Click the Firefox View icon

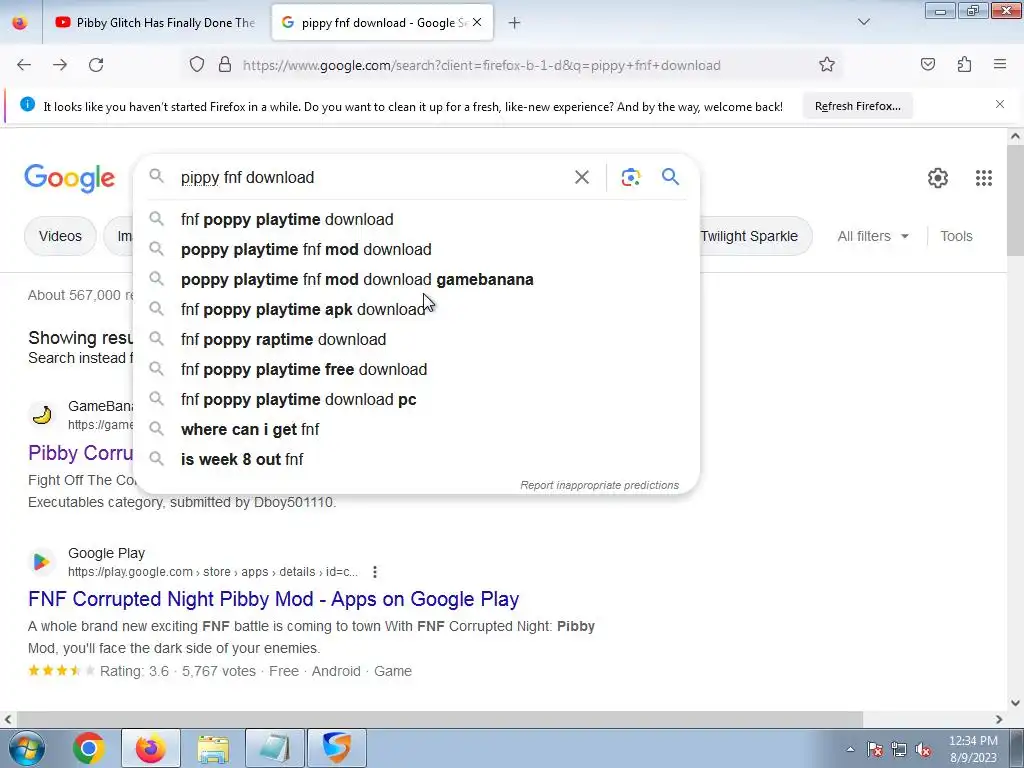pyautogui.click(x=20, y=22)
